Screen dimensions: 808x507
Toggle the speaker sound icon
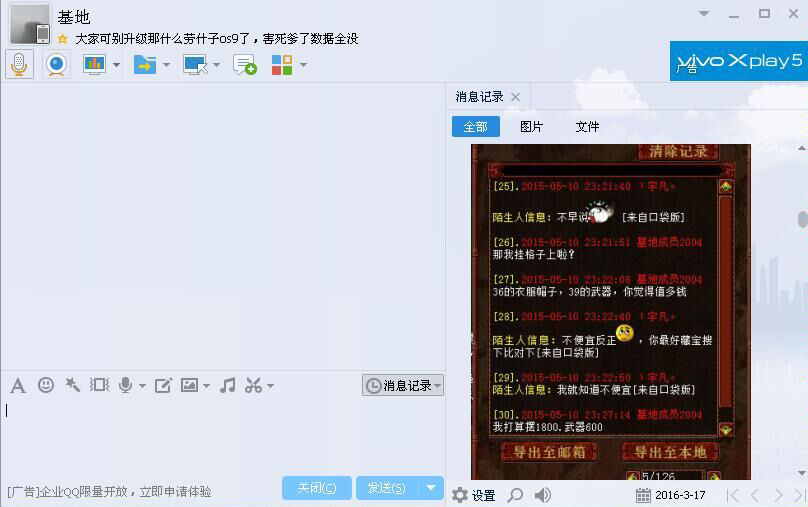tap(543, 495)
